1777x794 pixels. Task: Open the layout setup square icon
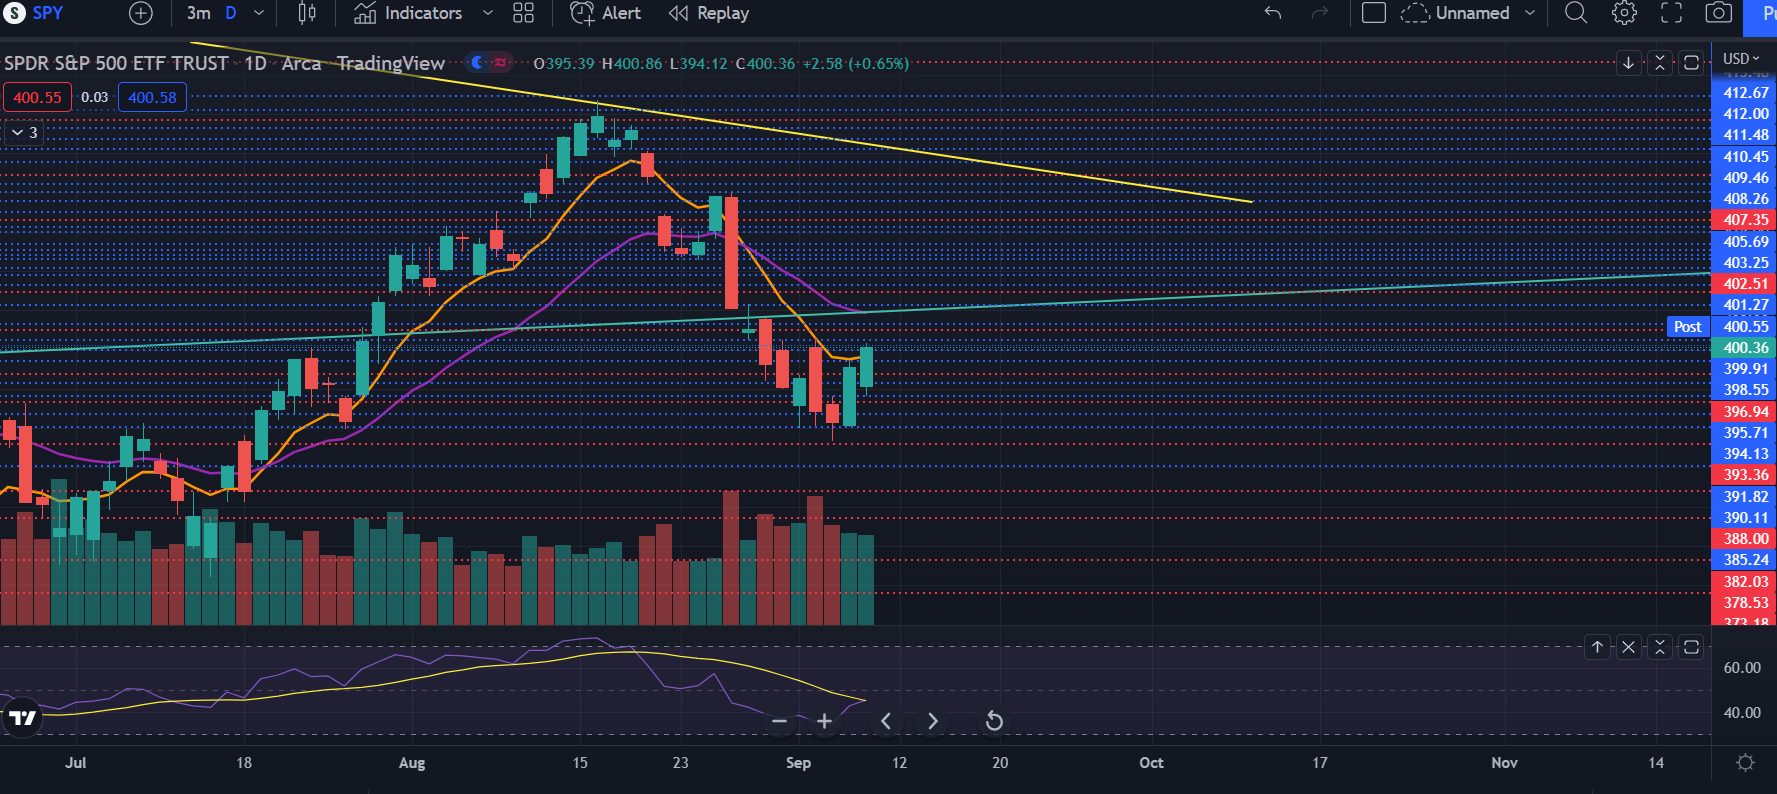tap(1374, 13)
